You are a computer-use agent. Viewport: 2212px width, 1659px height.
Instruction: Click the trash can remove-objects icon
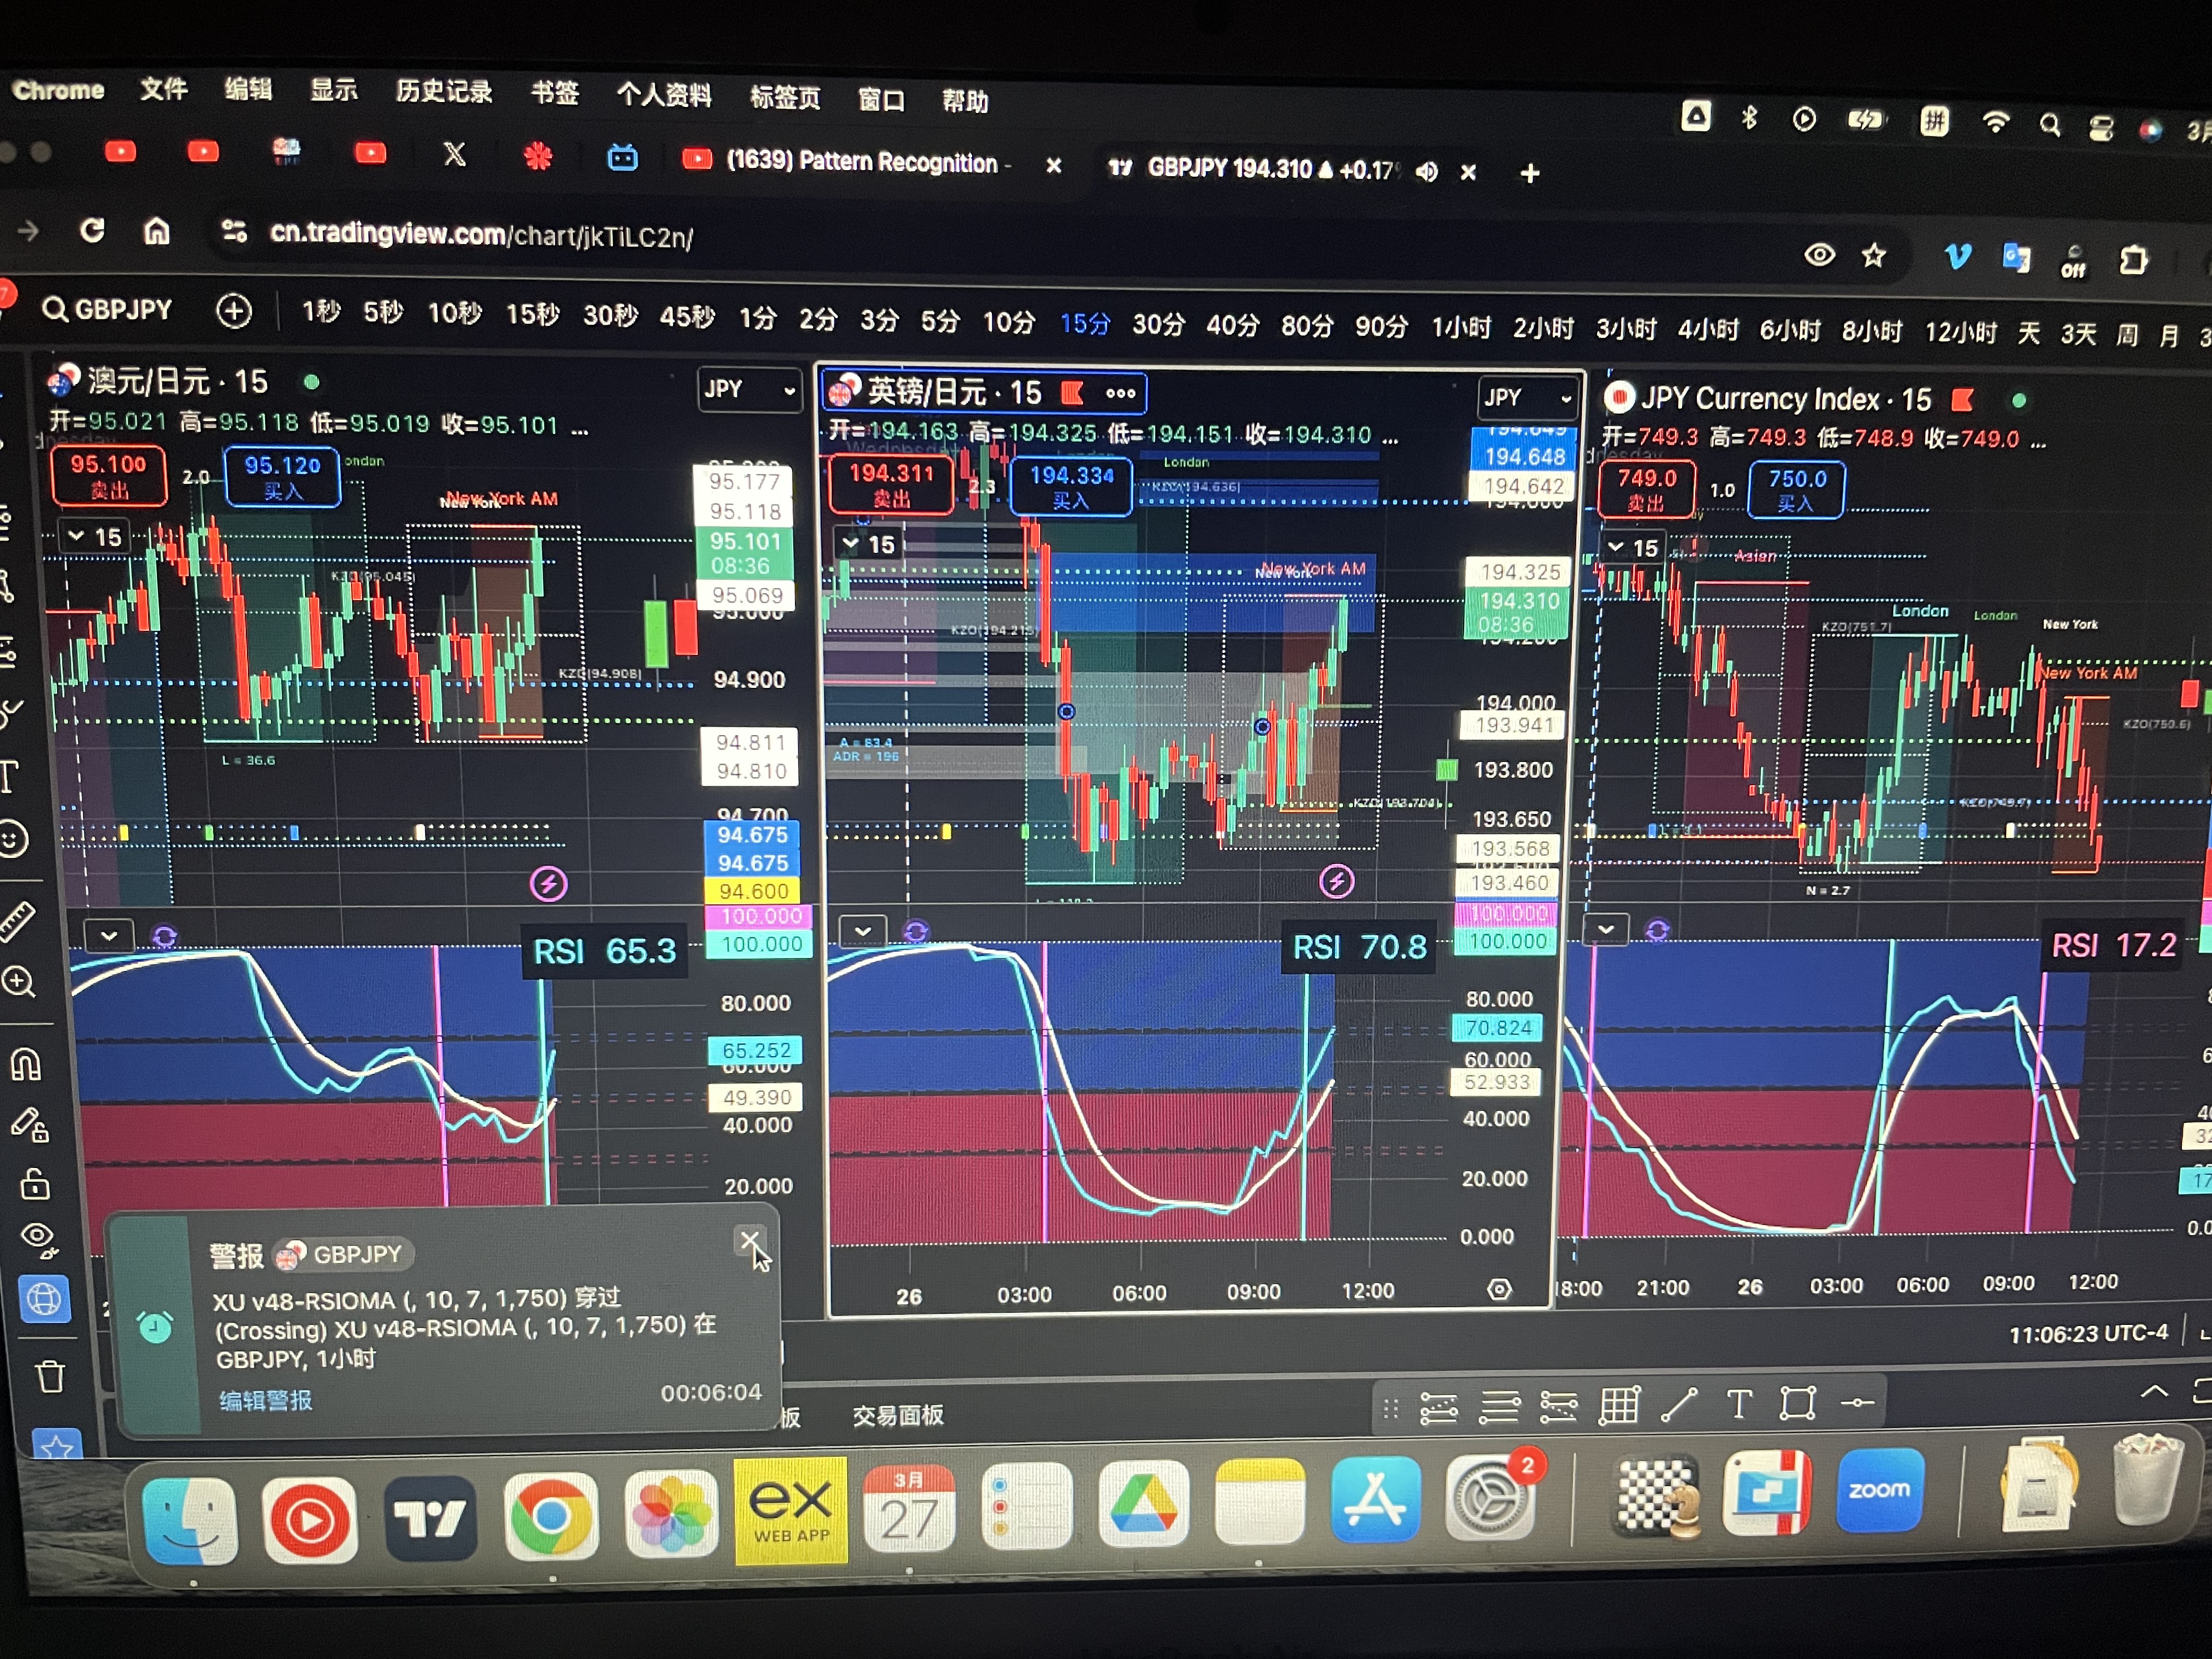(50, 1378)
